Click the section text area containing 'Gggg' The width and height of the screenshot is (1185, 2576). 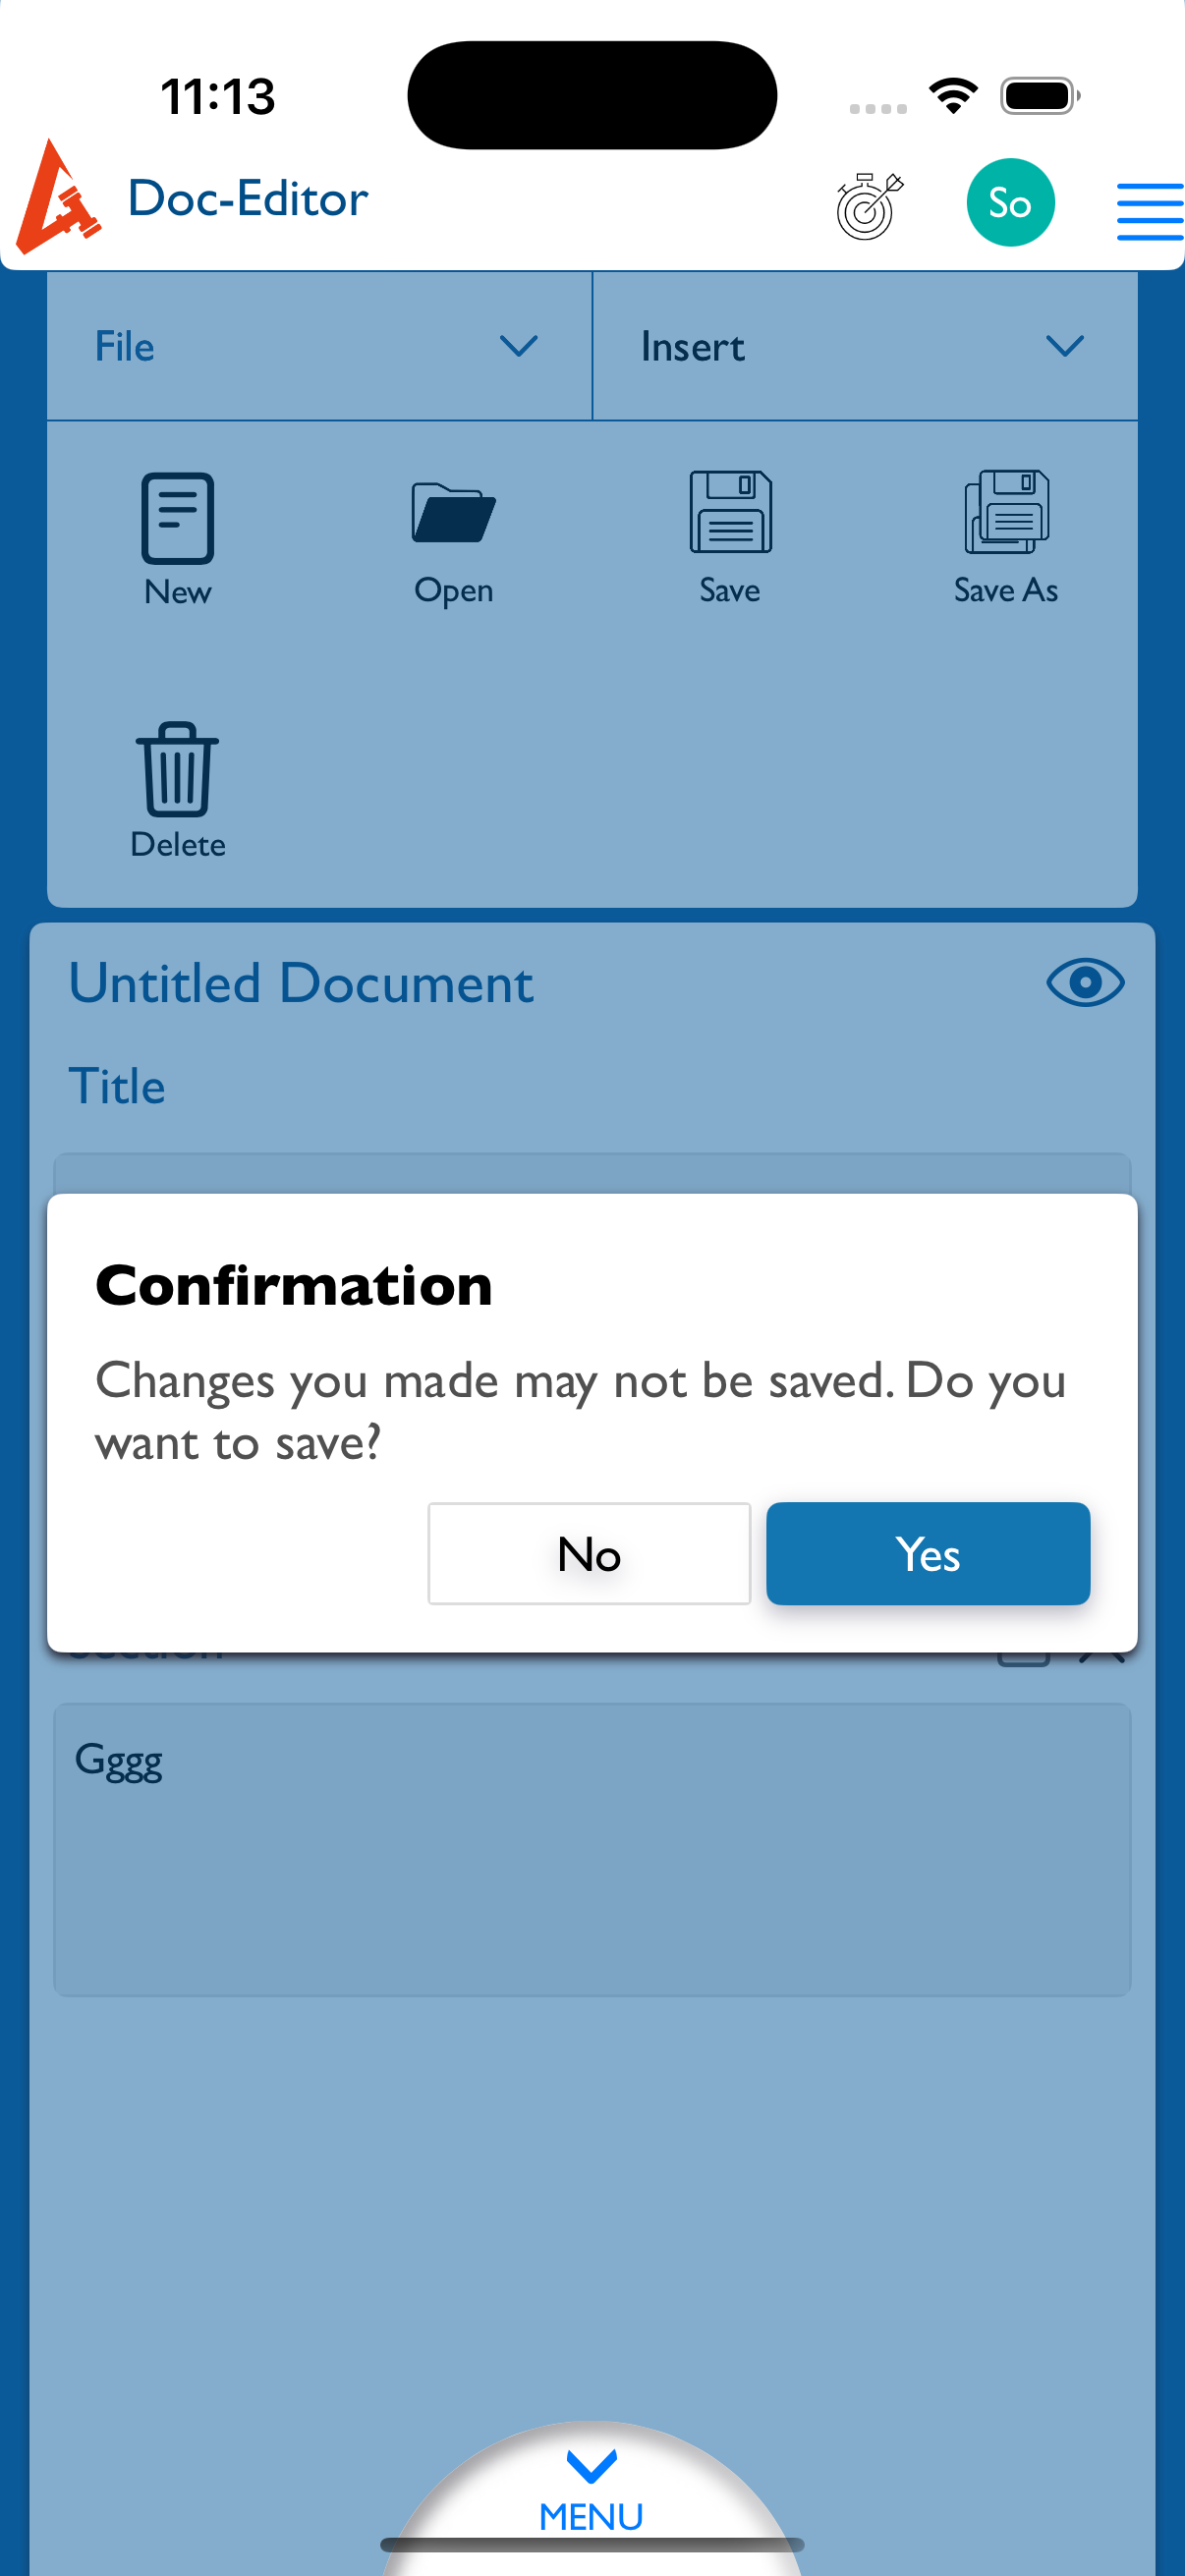592,1848
